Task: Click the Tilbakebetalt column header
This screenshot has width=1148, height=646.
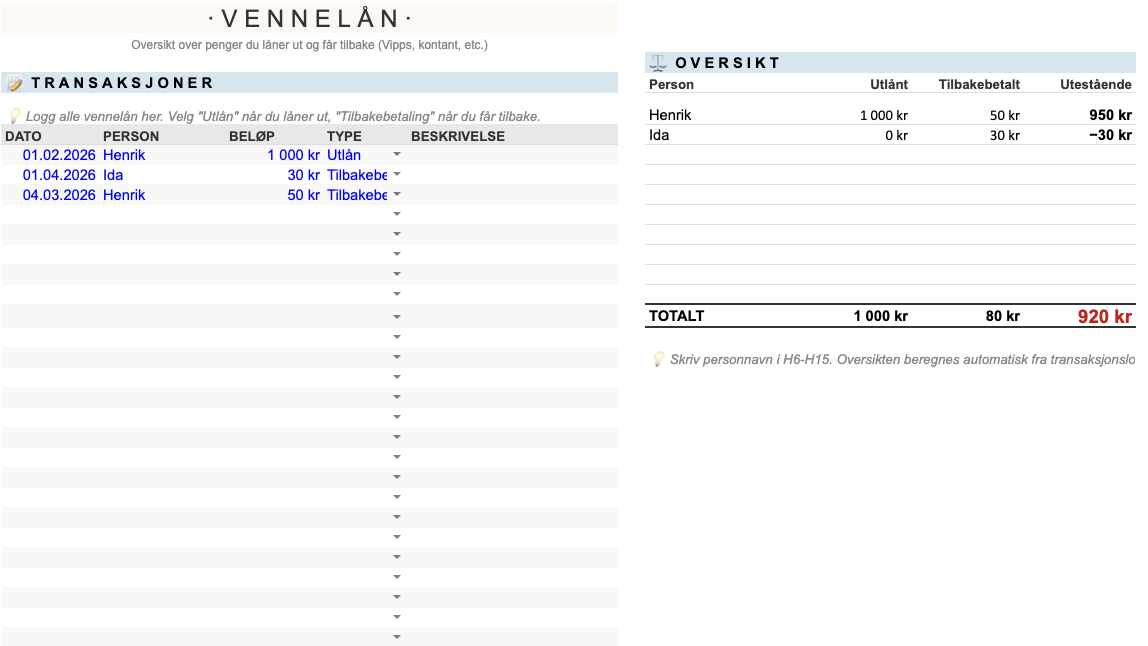Action: click(979, 85)
